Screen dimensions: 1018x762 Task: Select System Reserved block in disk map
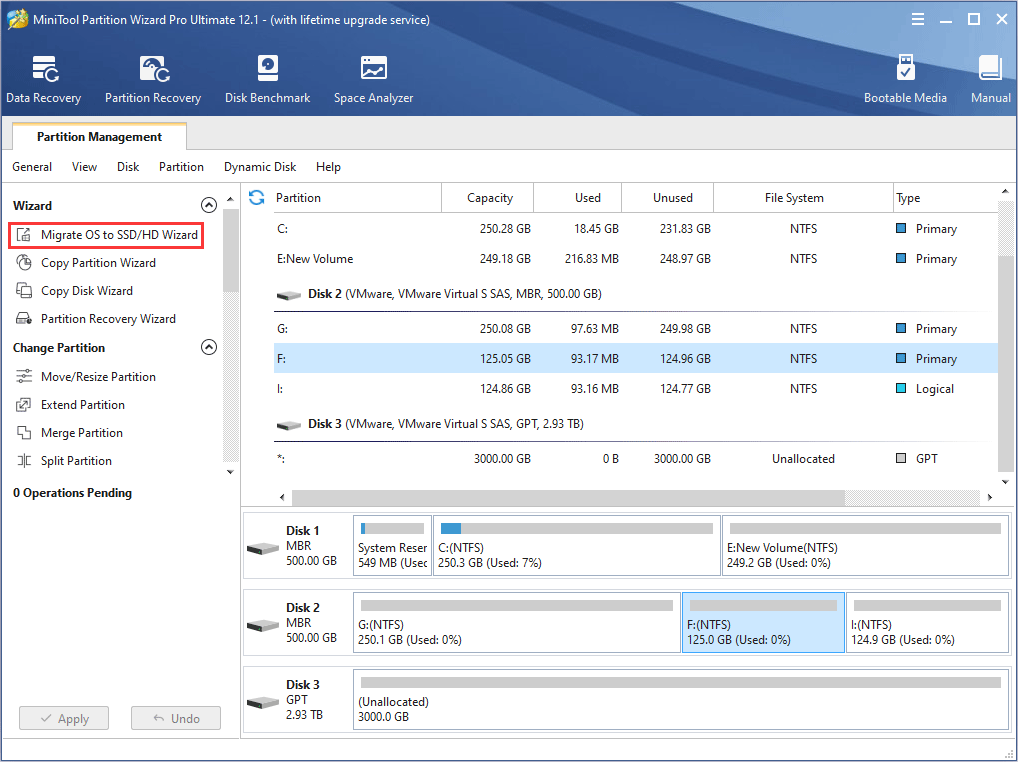click(392, 545)
